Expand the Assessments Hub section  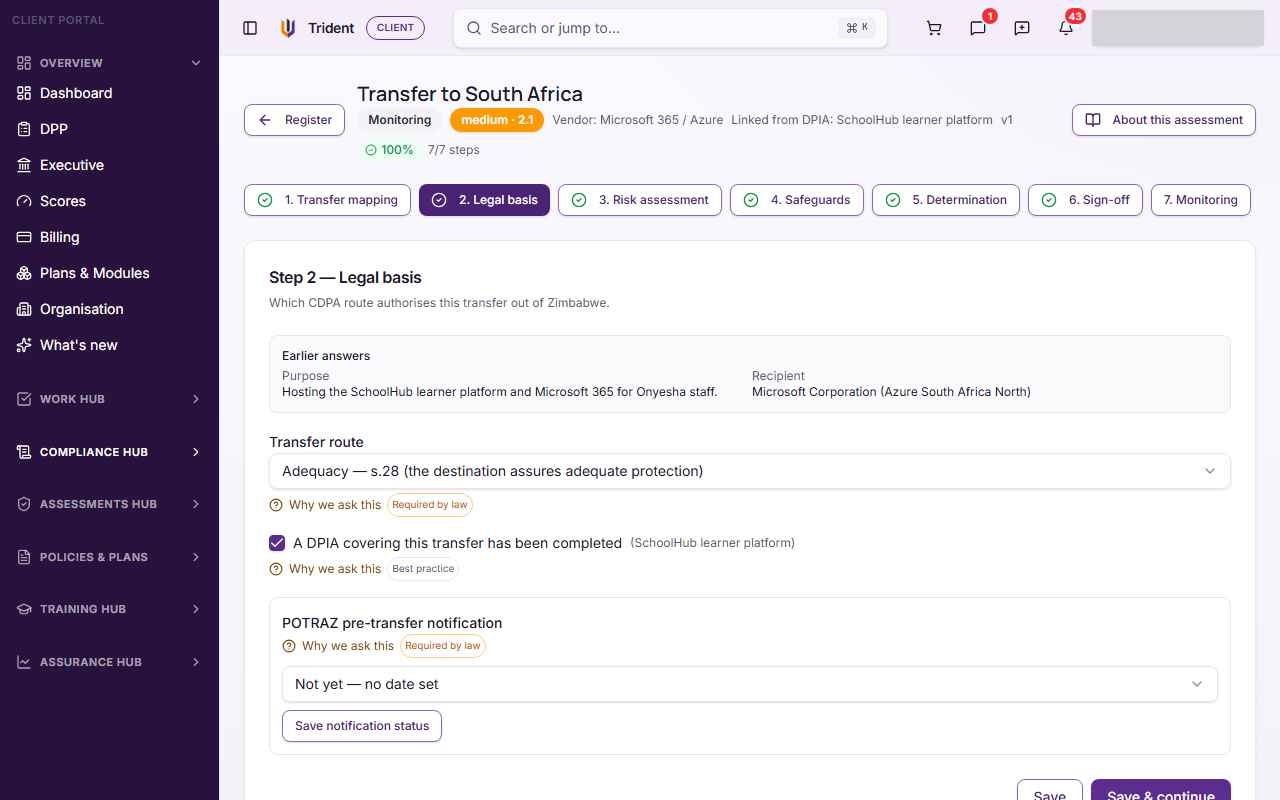pyautogui.click(x=109, y=504)
